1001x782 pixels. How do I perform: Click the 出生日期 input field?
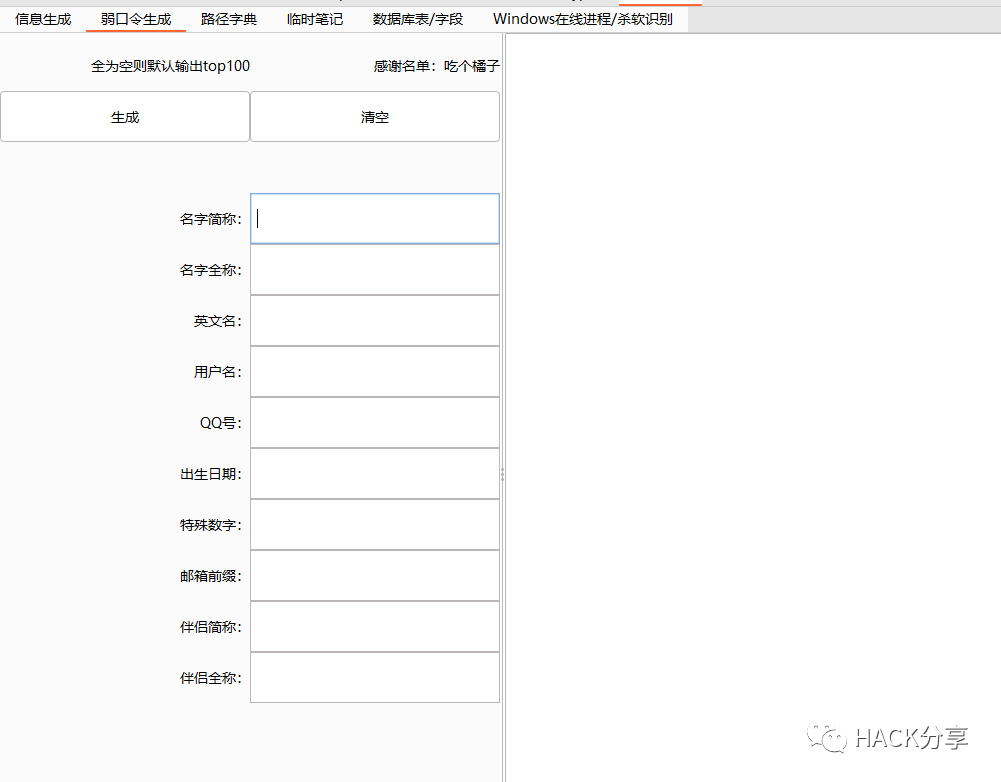coord(375,474)
